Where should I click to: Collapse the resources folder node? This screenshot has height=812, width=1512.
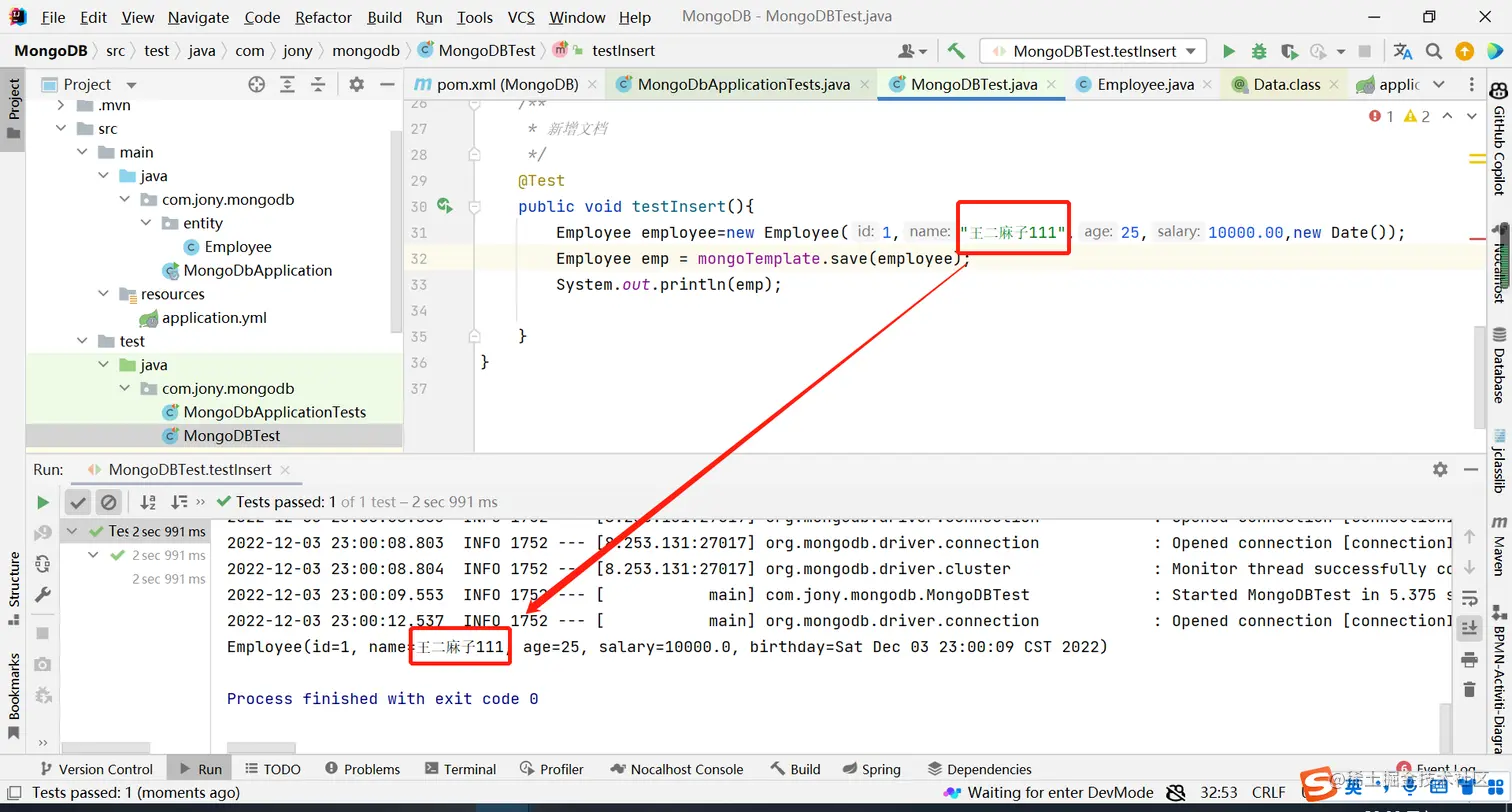pos(103,294)
